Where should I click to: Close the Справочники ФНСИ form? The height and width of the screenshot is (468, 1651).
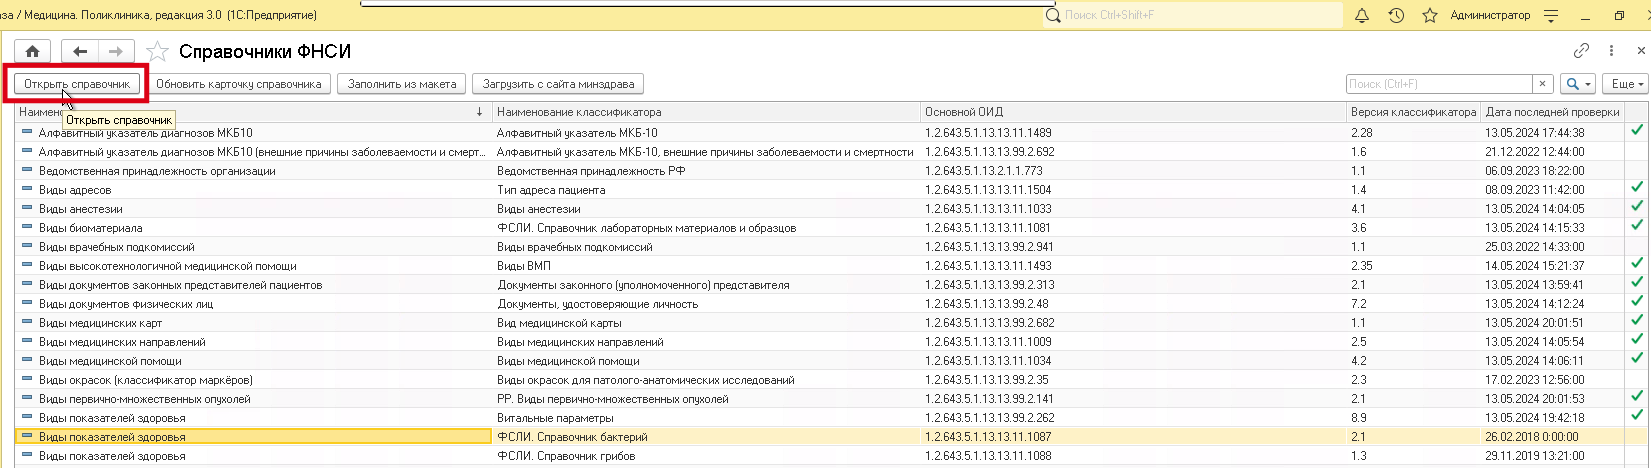[x=1642, y=51]
